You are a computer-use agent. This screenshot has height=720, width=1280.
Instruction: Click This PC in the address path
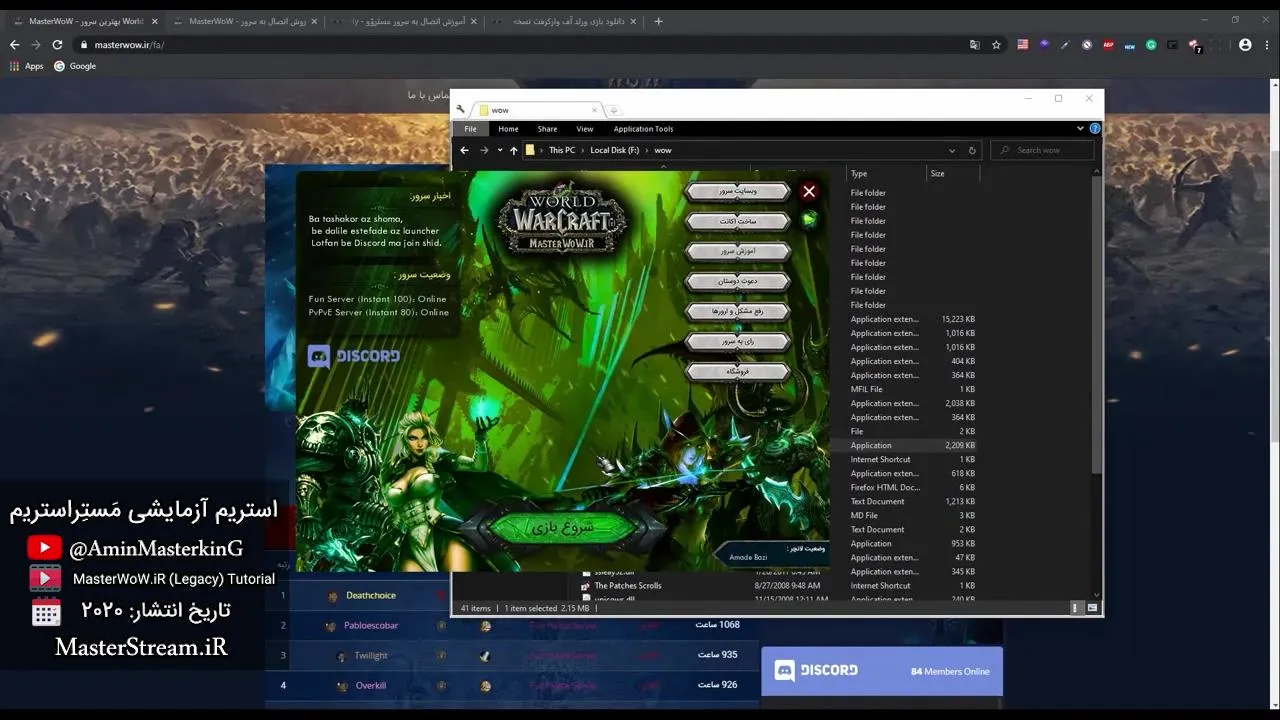pos(562,150)
